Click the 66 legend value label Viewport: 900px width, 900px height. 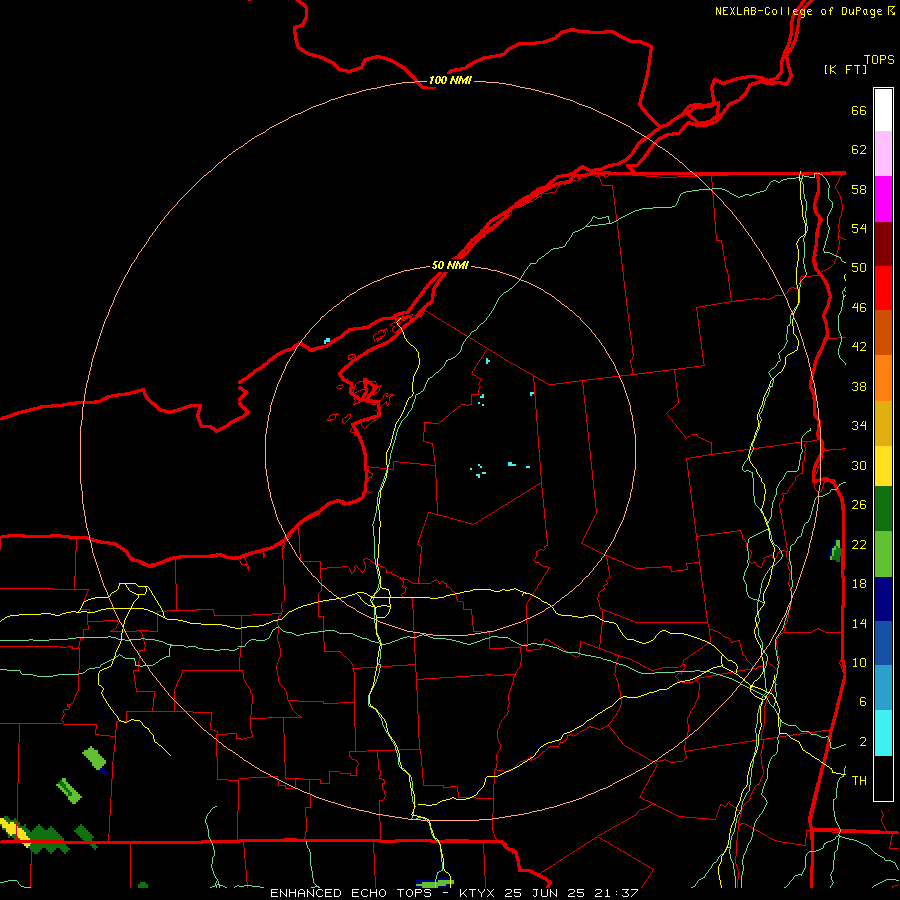click(859, 110)
